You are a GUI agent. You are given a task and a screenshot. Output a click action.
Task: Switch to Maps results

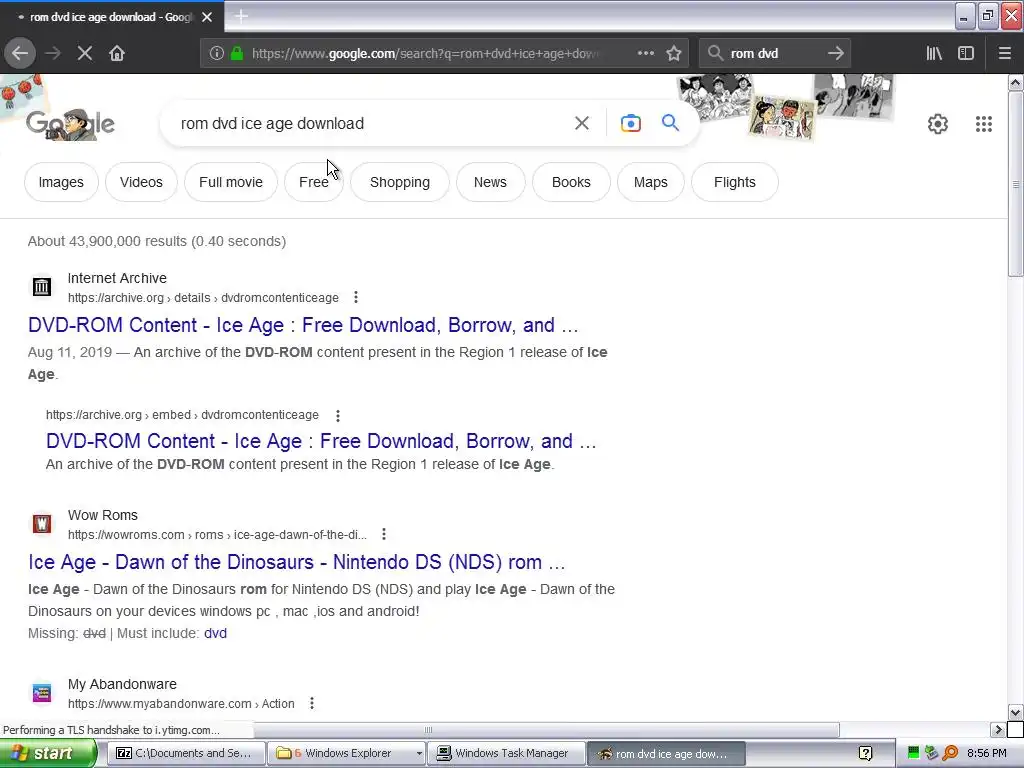coord(650,182)
